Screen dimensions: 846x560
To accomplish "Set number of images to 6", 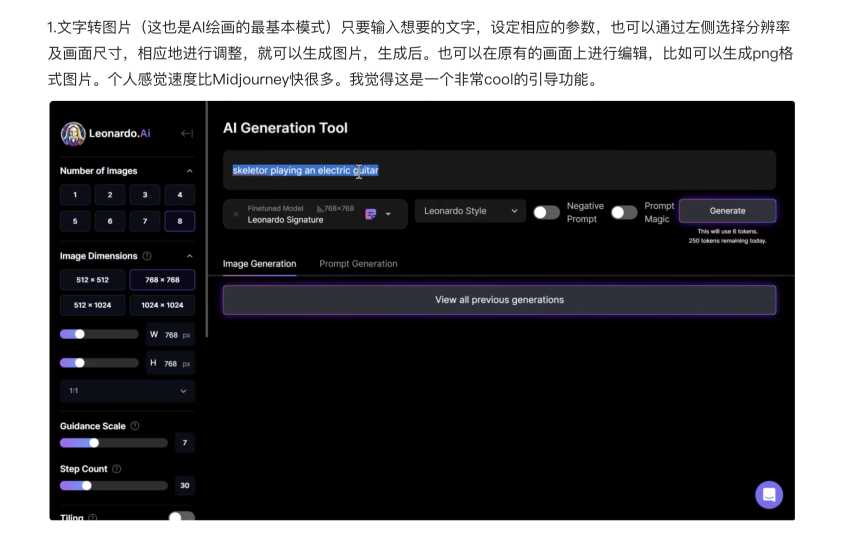I will click(110, 221).
